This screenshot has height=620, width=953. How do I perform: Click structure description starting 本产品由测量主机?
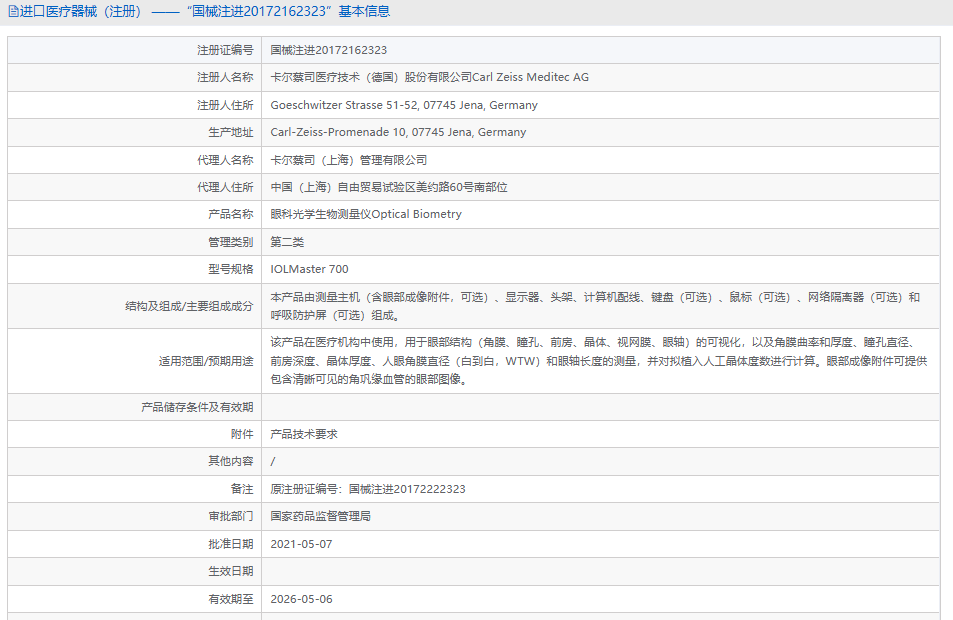pos(595,306)
